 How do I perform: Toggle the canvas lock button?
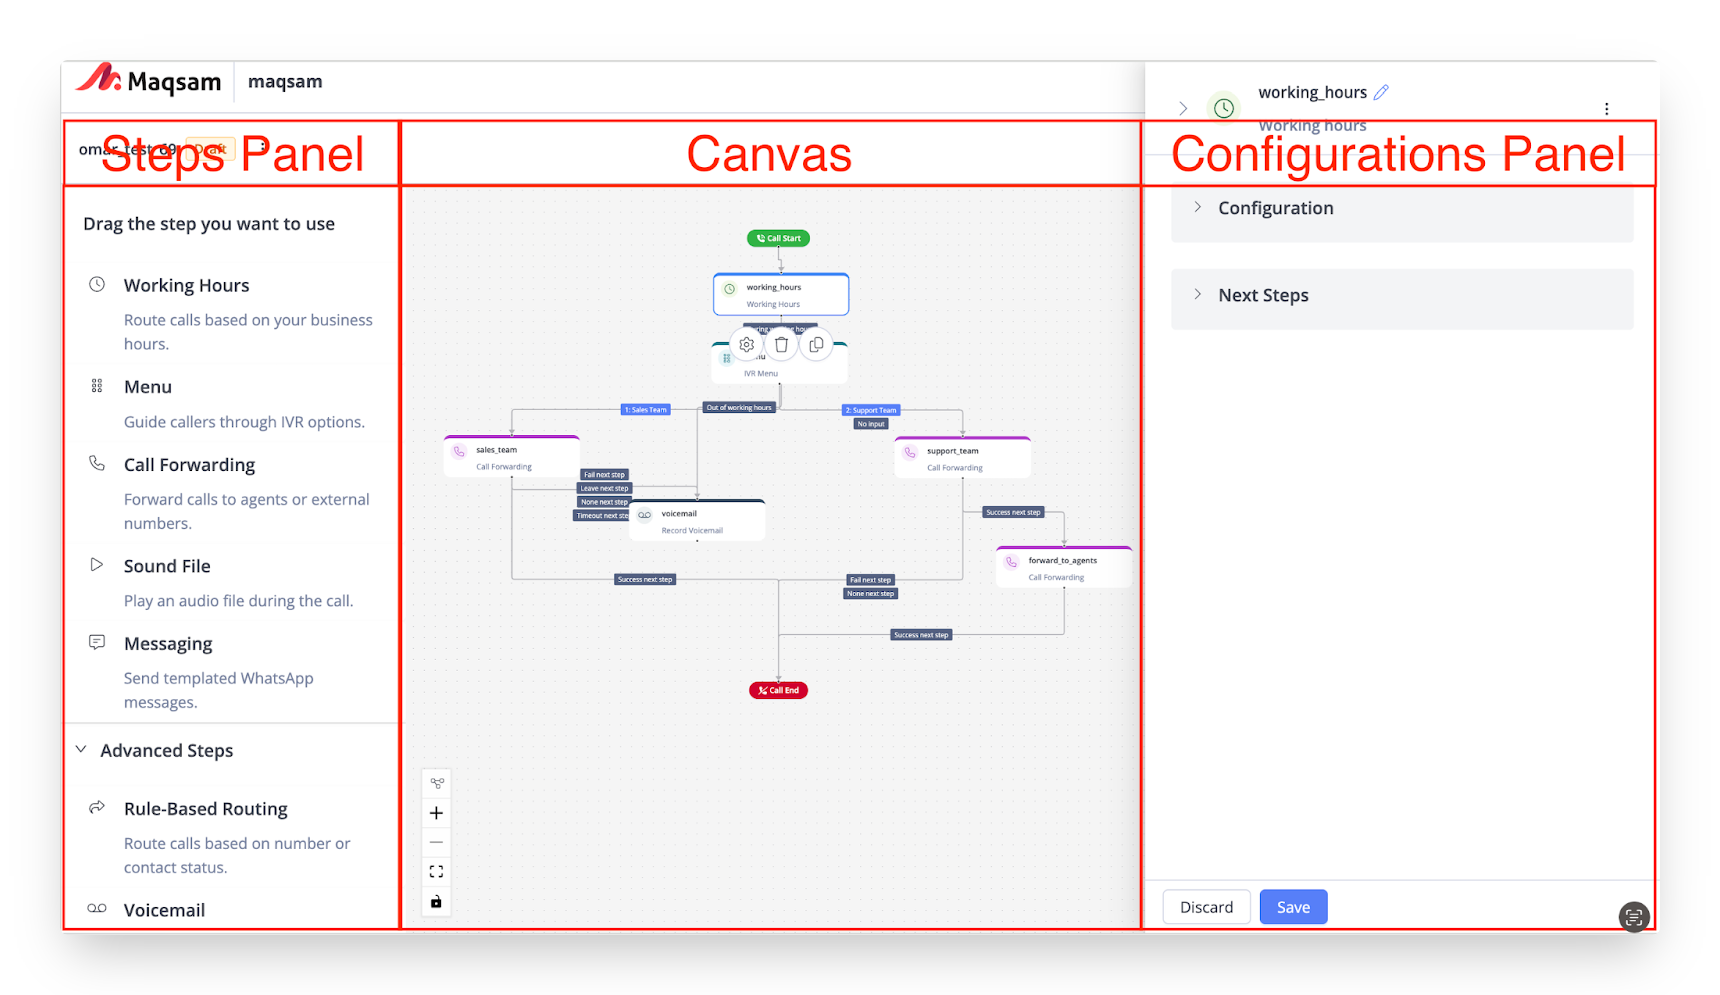(436, 902)
